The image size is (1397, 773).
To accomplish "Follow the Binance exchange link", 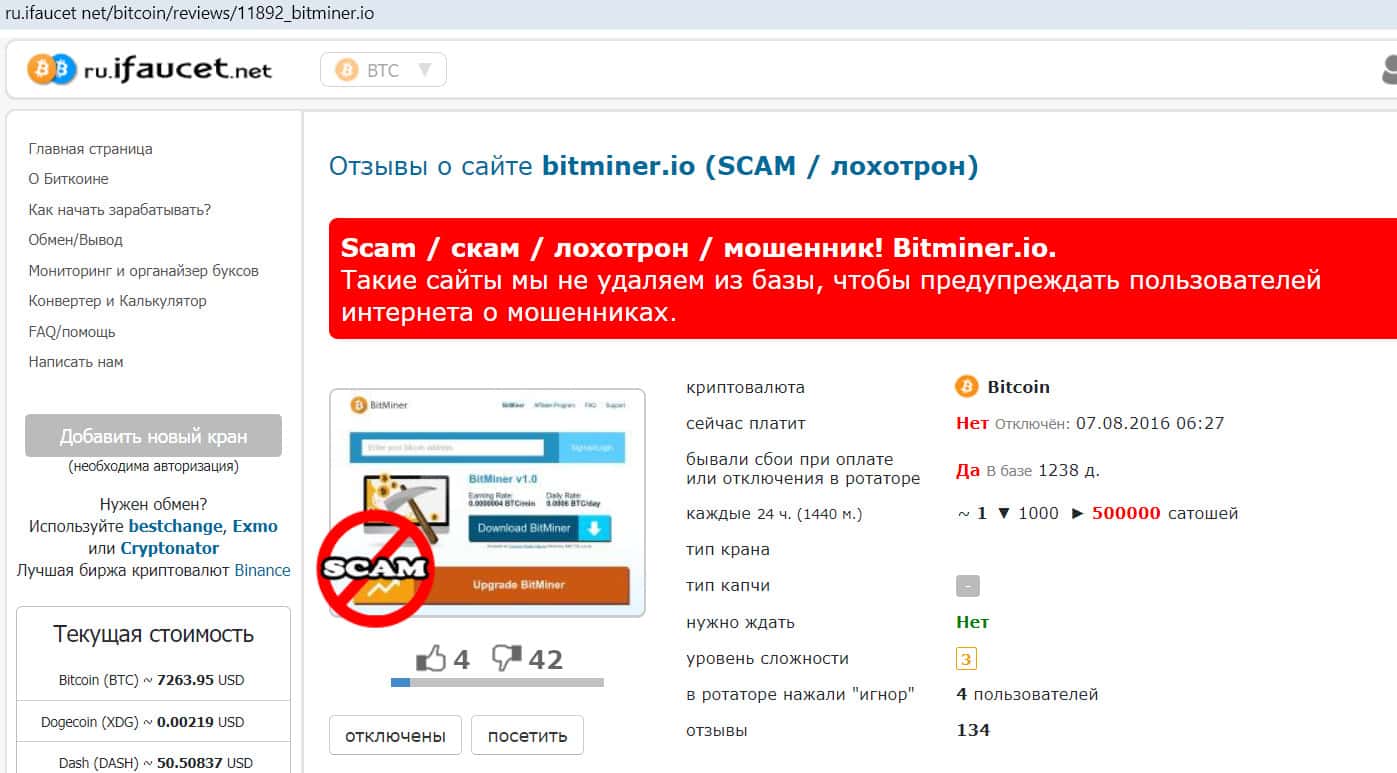I will coord(262,570).
